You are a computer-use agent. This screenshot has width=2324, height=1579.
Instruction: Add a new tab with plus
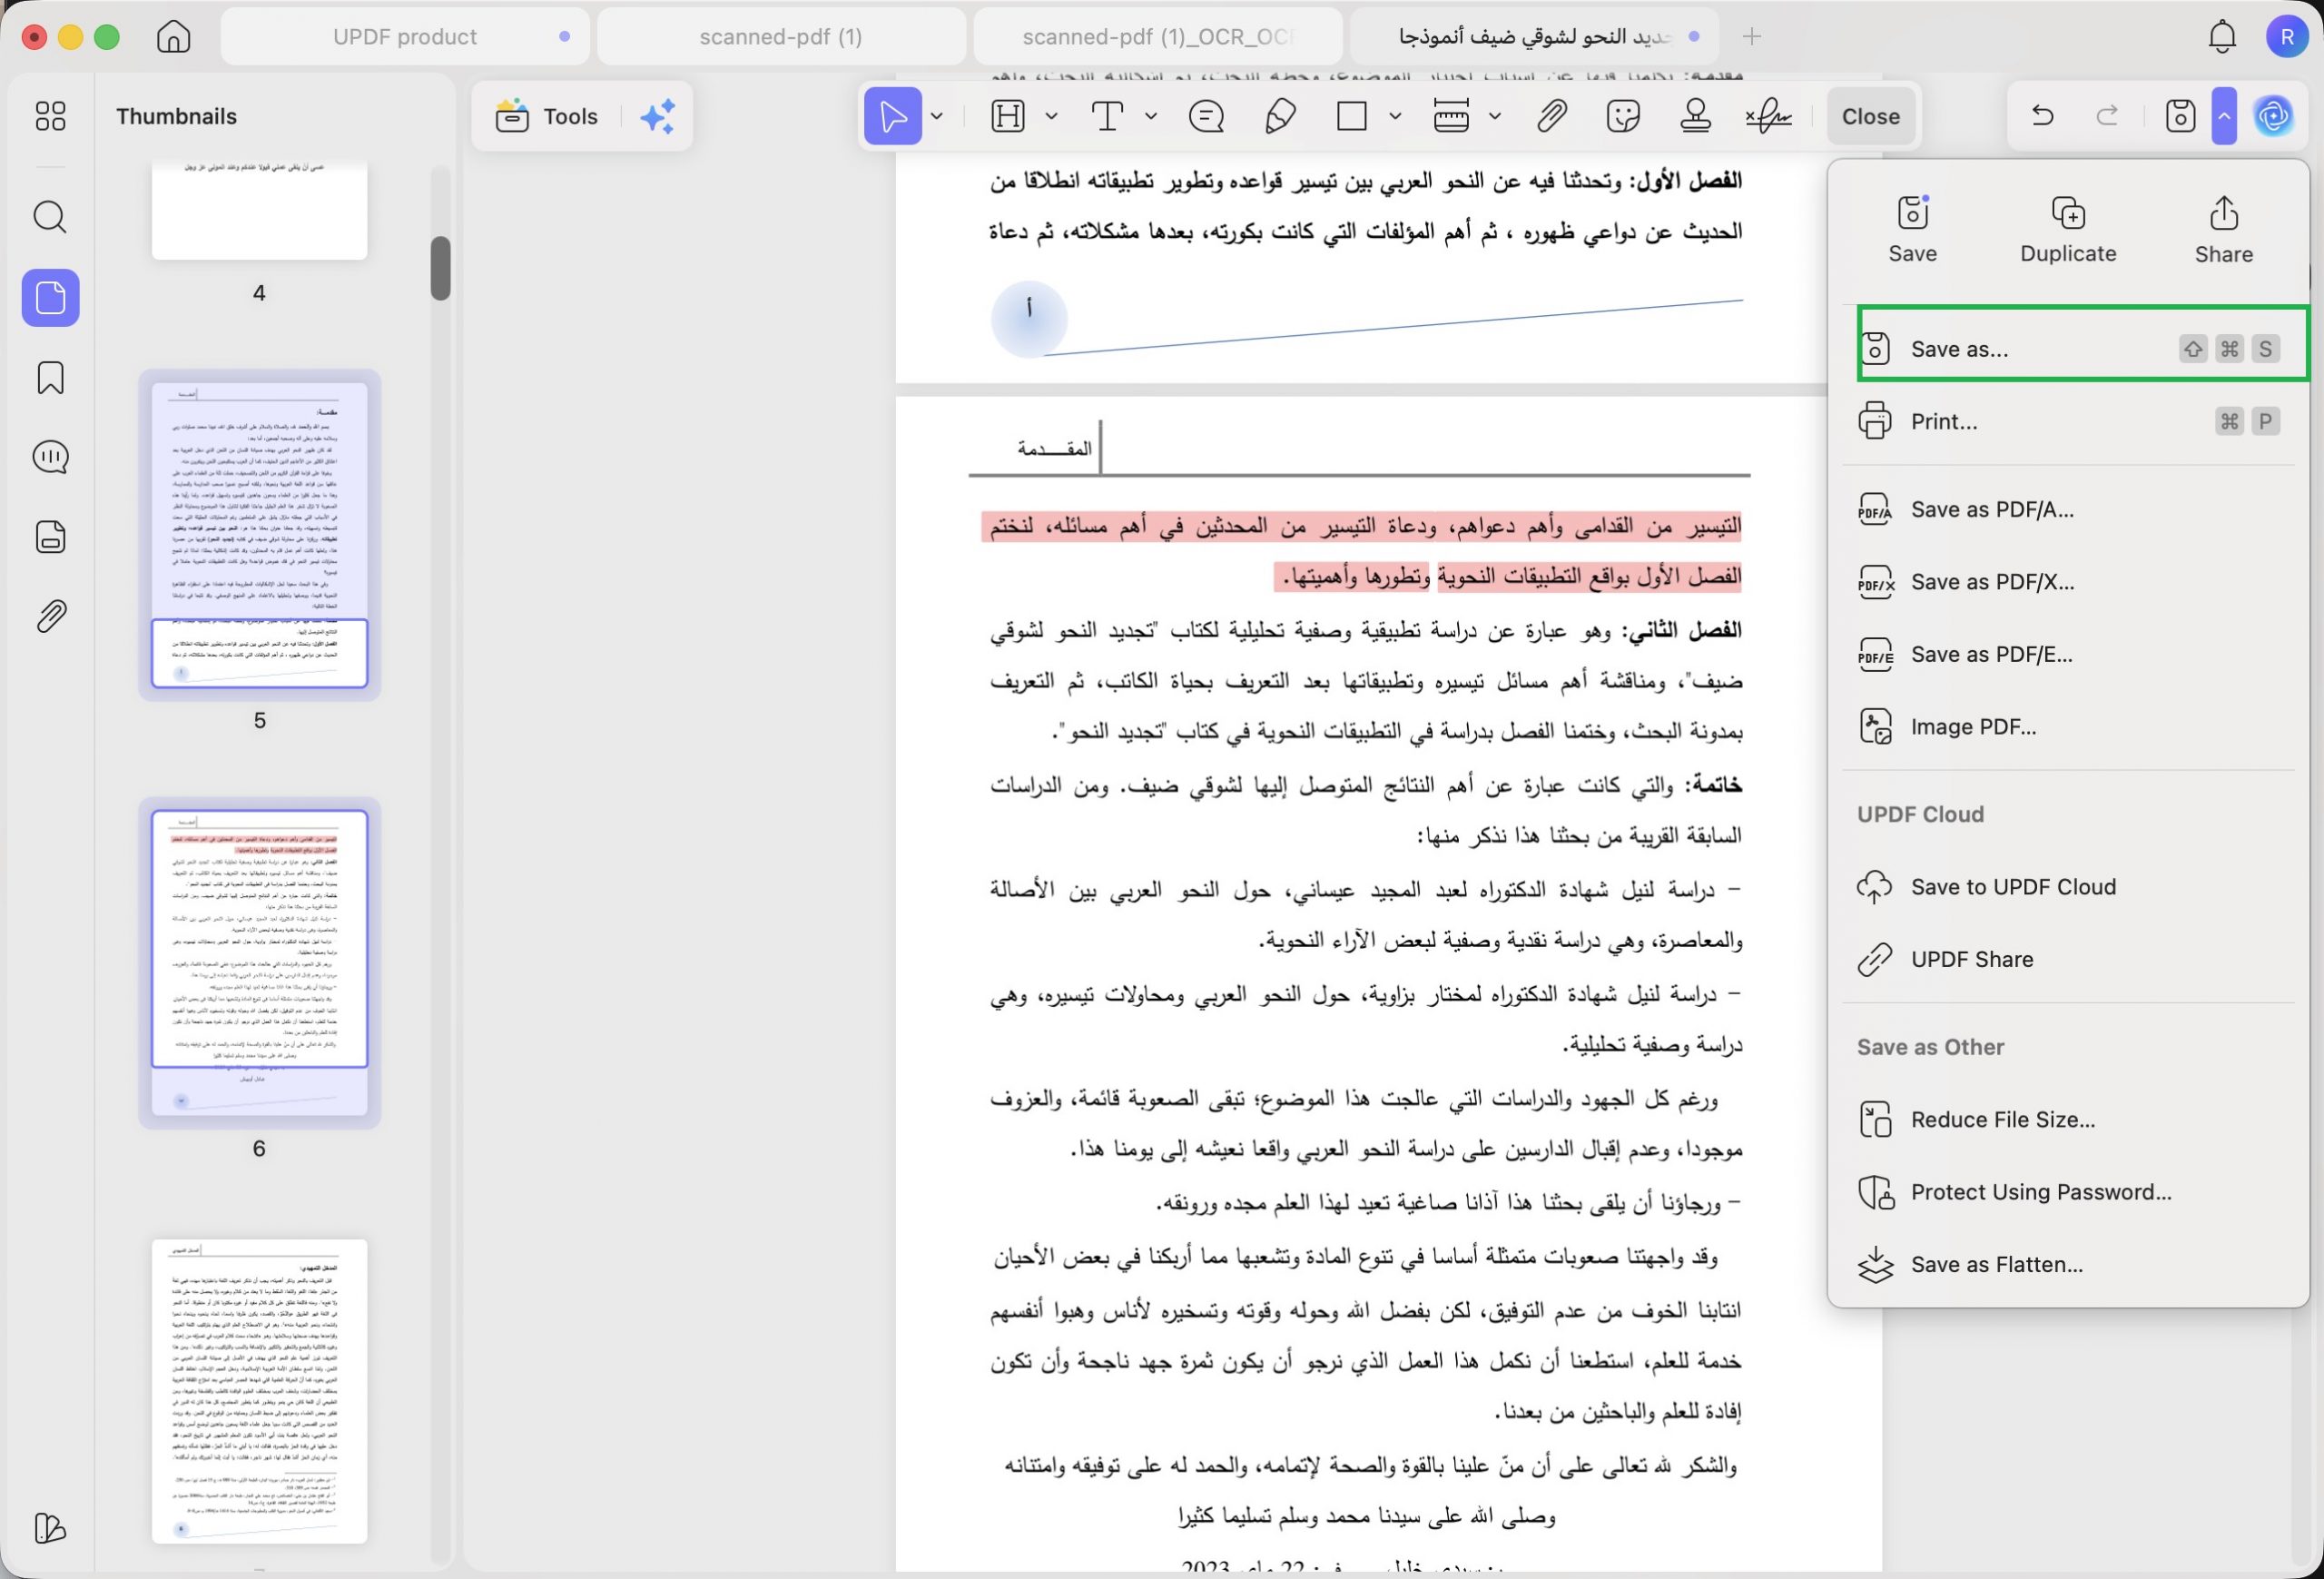click(x=1751, y=36)
